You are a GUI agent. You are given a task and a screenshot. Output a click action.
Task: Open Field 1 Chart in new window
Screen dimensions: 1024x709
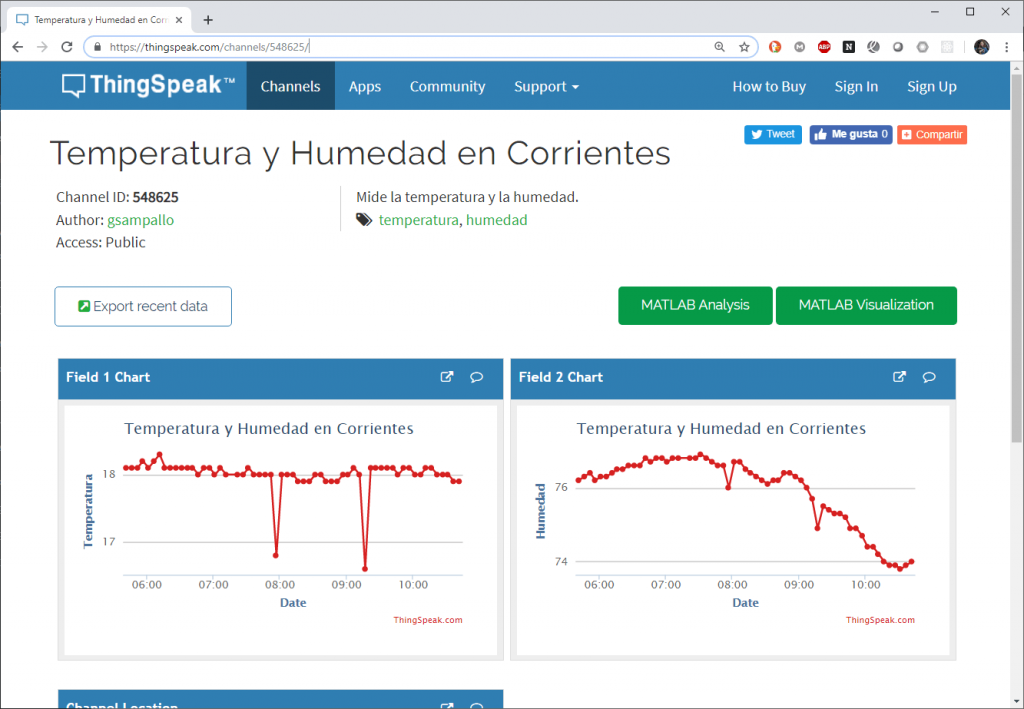pos(446,377)
